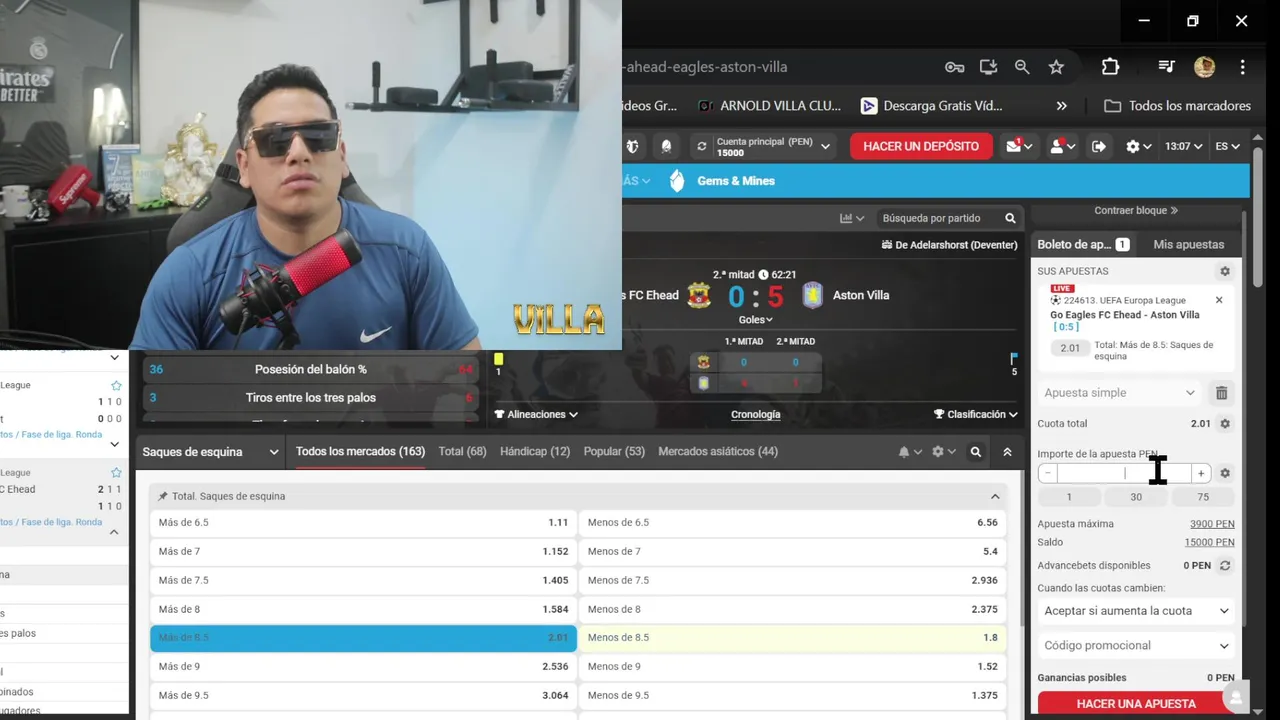Select the Total (68) tab

pyautogui.click(x=462, y=452)
